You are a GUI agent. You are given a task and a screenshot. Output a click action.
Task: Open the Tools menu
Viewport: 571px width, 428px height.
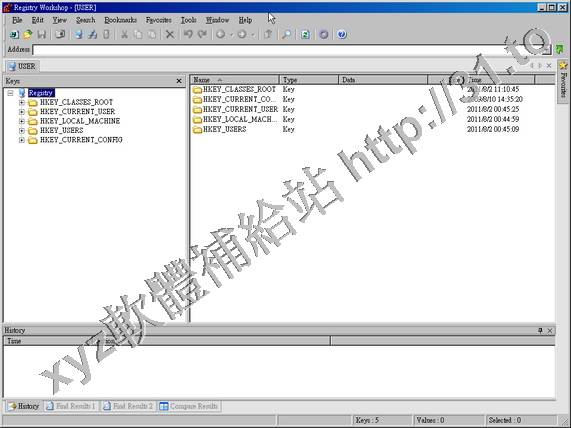[189, 20]
